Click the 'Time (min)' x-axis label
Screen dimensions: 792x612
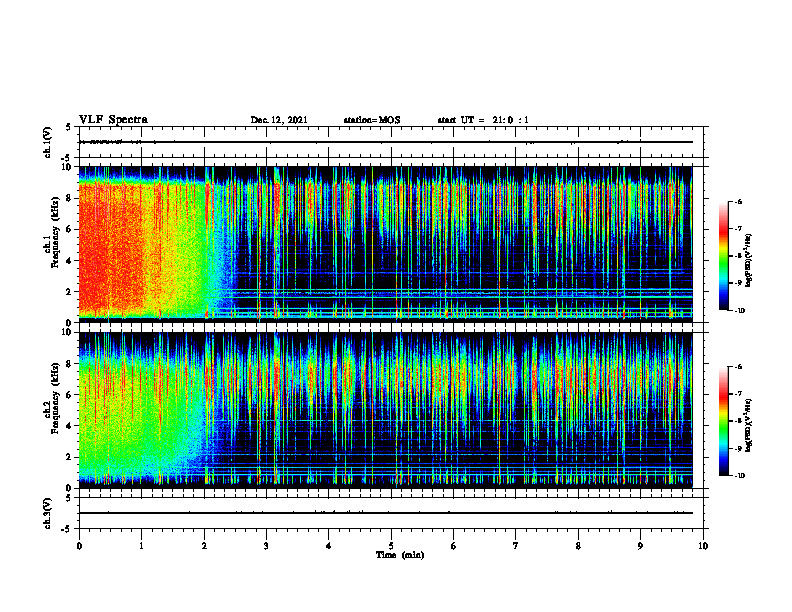400,555
